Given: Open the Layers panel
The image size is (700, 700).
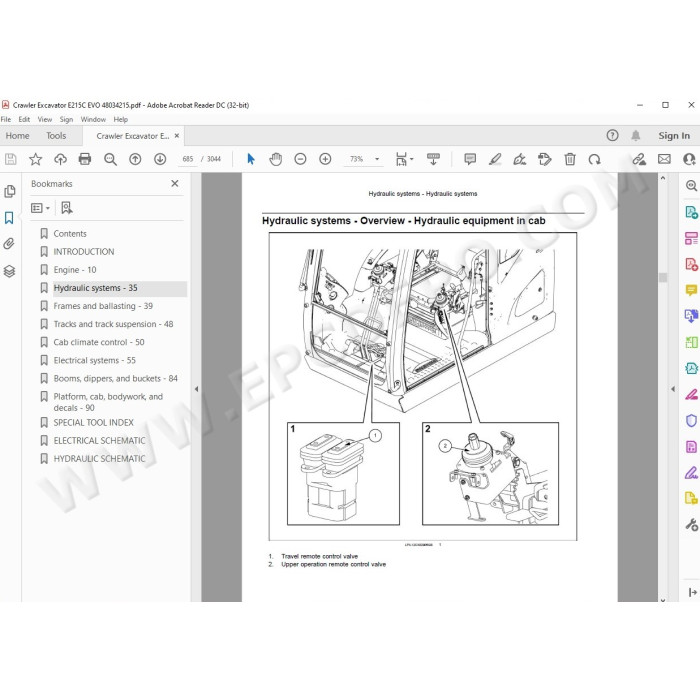Looking at the screenshot, I should pyautogui.click(x=9, y=271).
